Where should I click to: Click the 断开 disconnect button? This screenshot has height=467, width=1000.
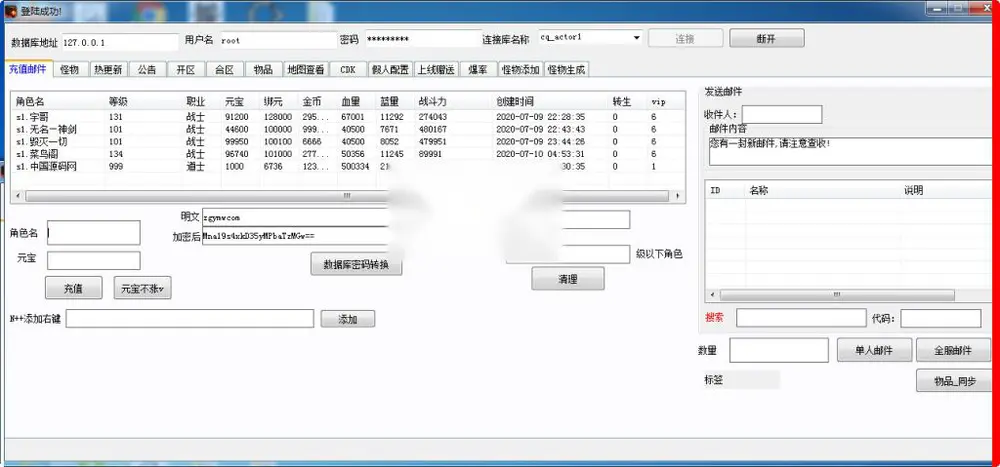point(767,38)
